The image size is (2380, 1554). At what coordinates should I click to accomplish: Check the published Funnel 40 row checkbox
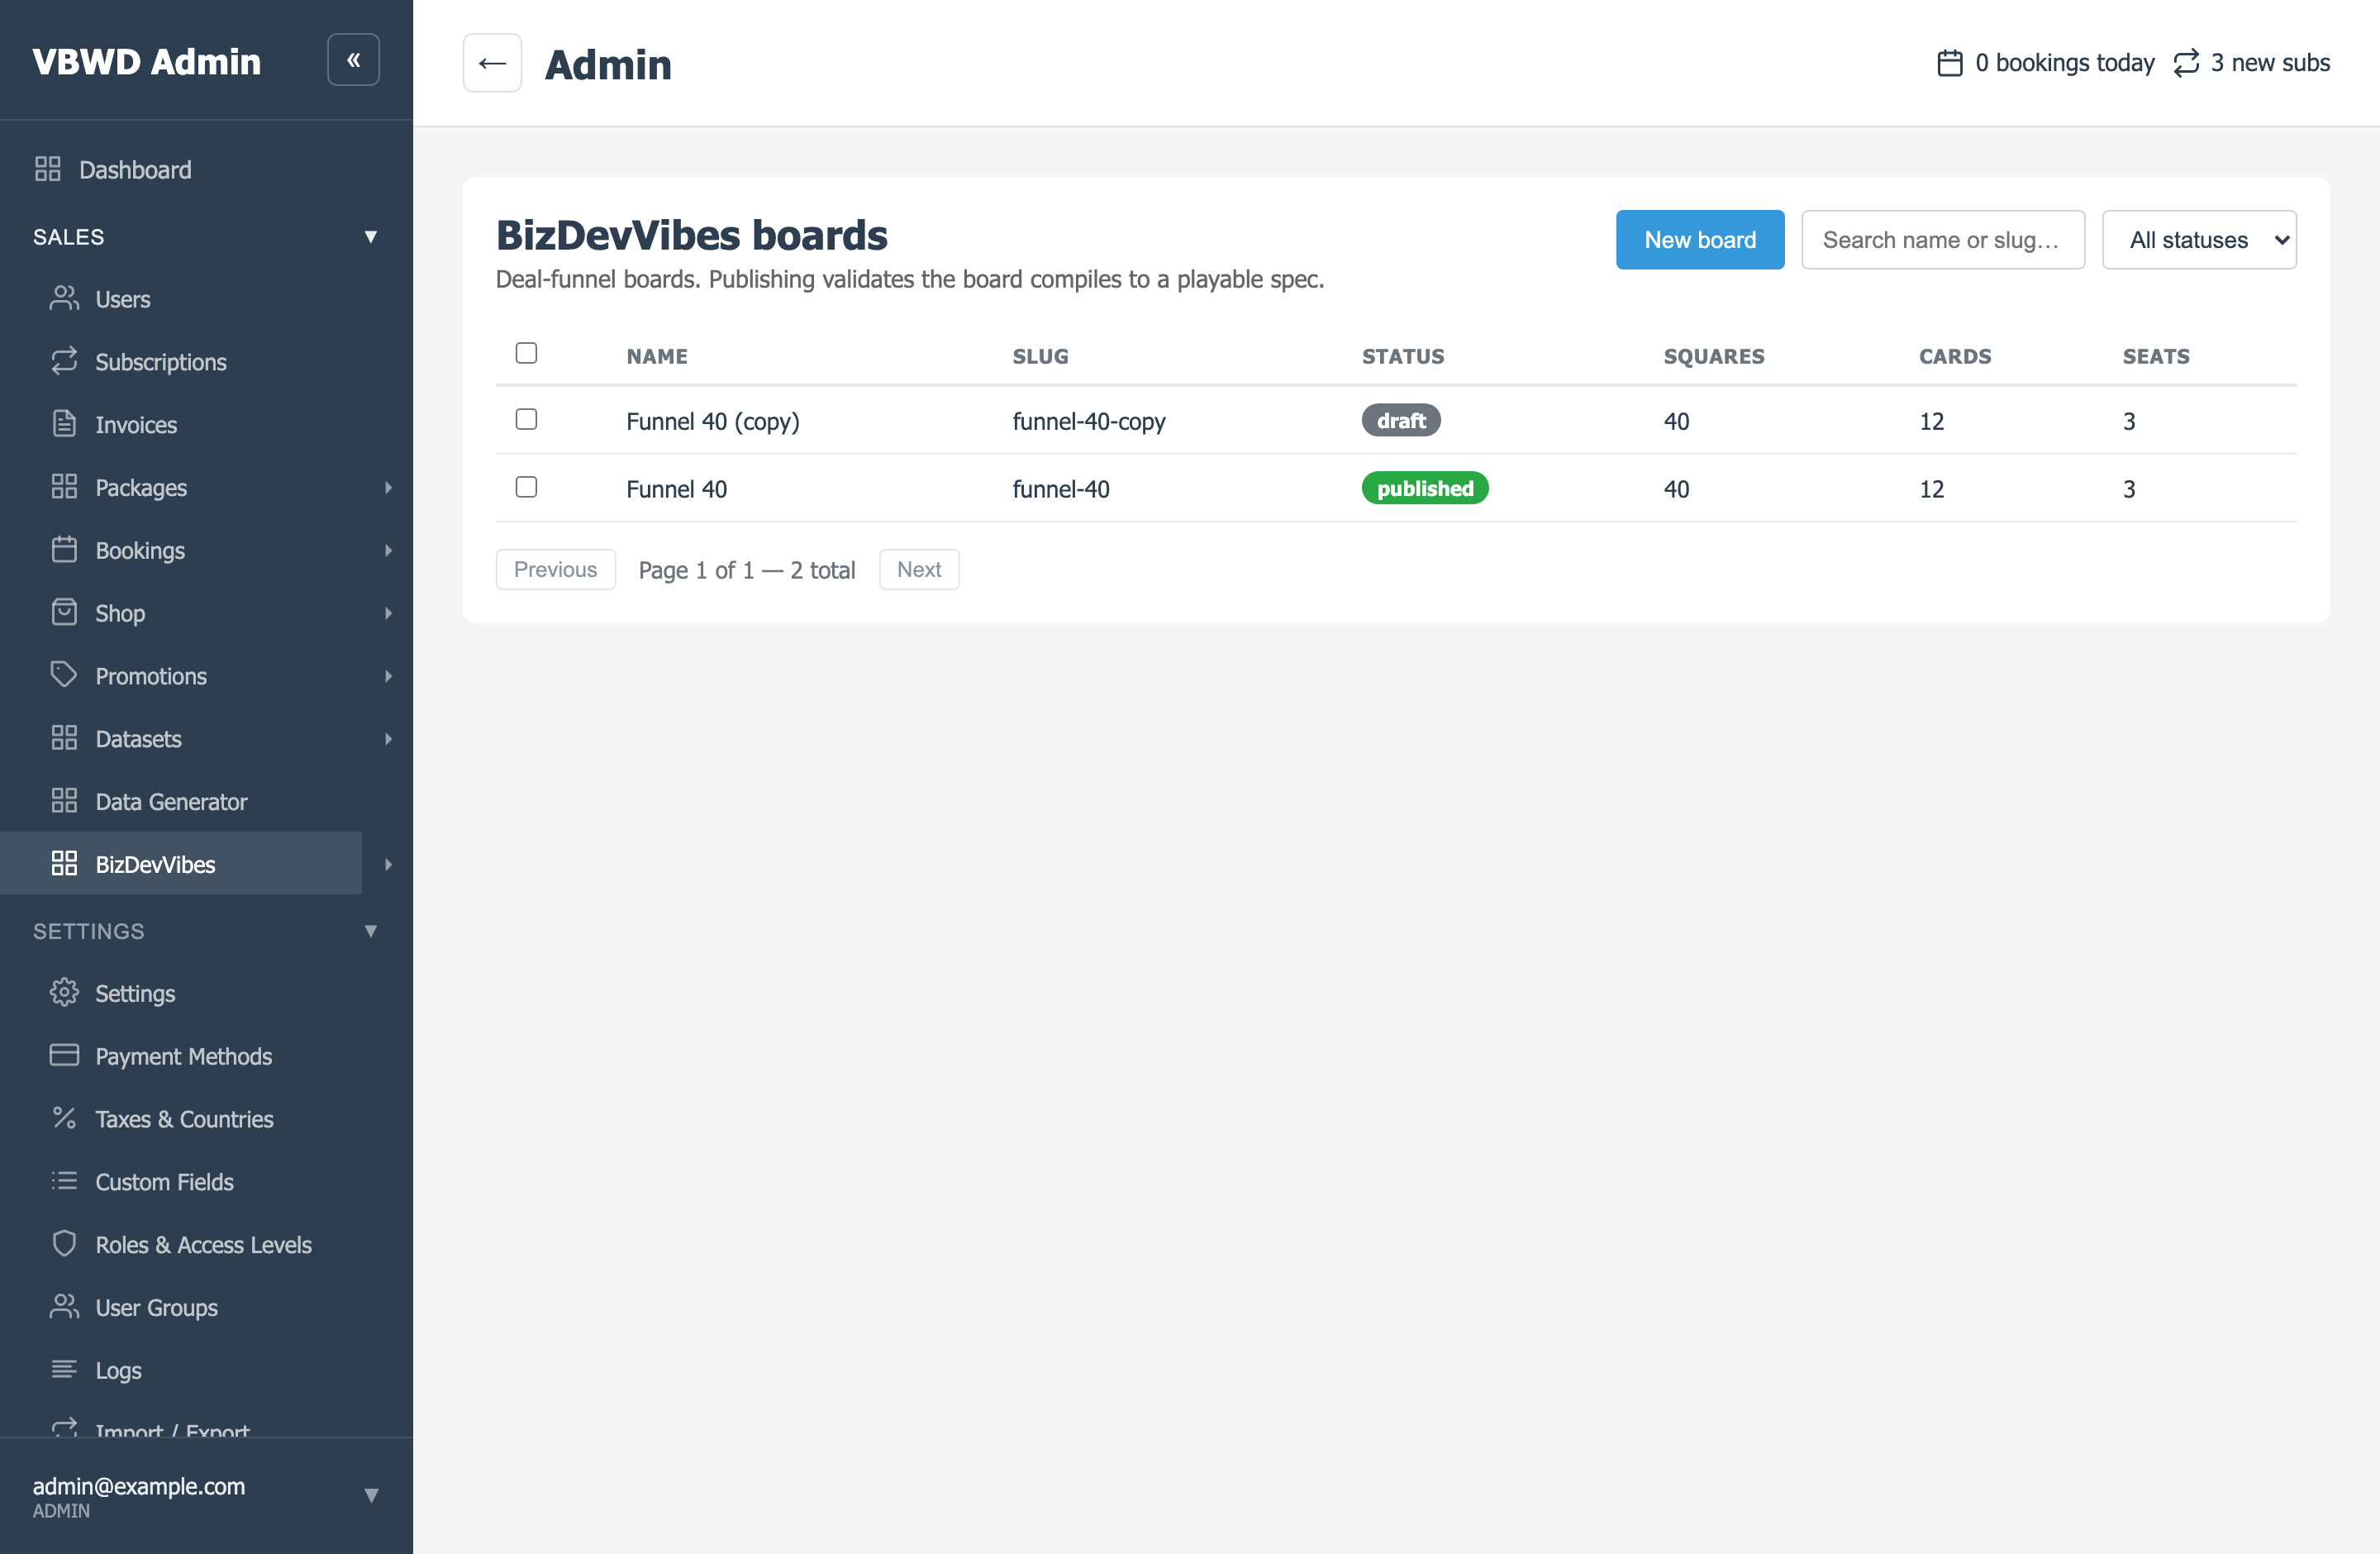[x=526, y=487]
